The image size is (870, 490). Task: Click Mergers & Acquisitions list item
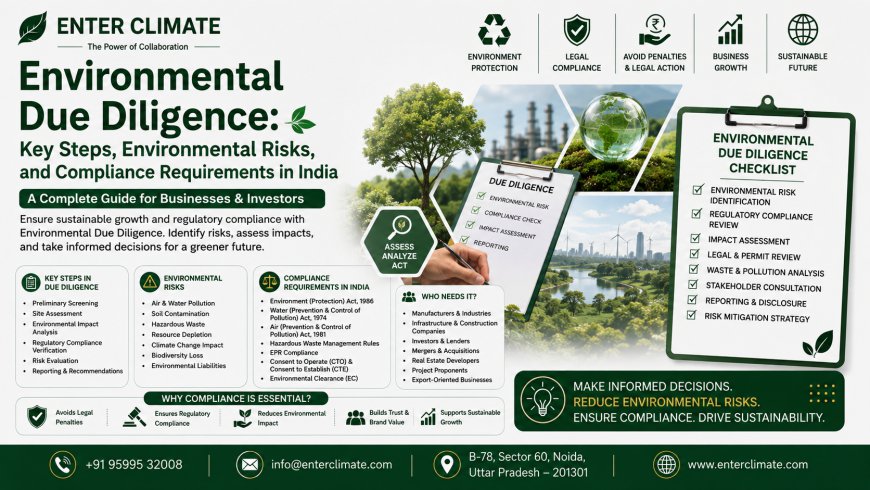(446, 351)
